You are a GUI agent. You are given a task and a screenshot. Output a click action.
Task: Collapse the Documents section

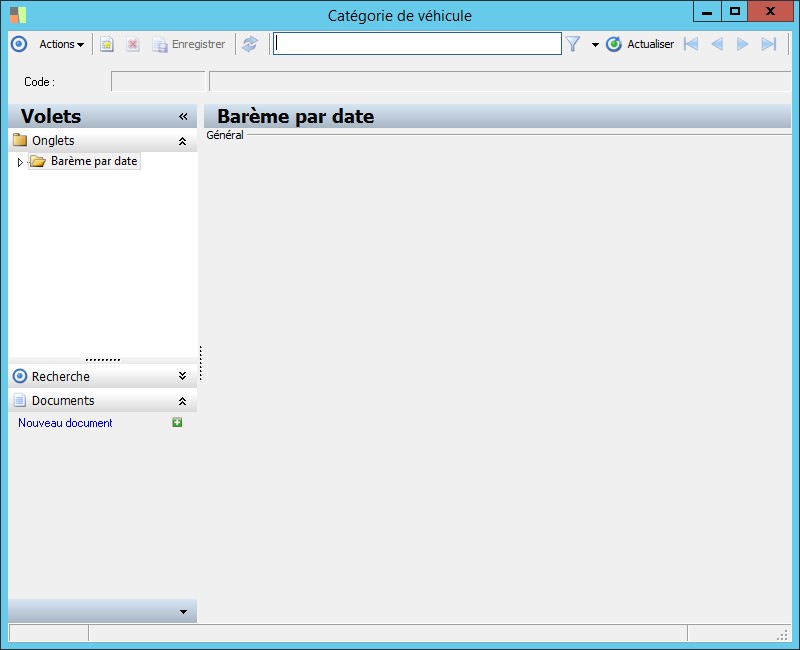pos(182,402)
